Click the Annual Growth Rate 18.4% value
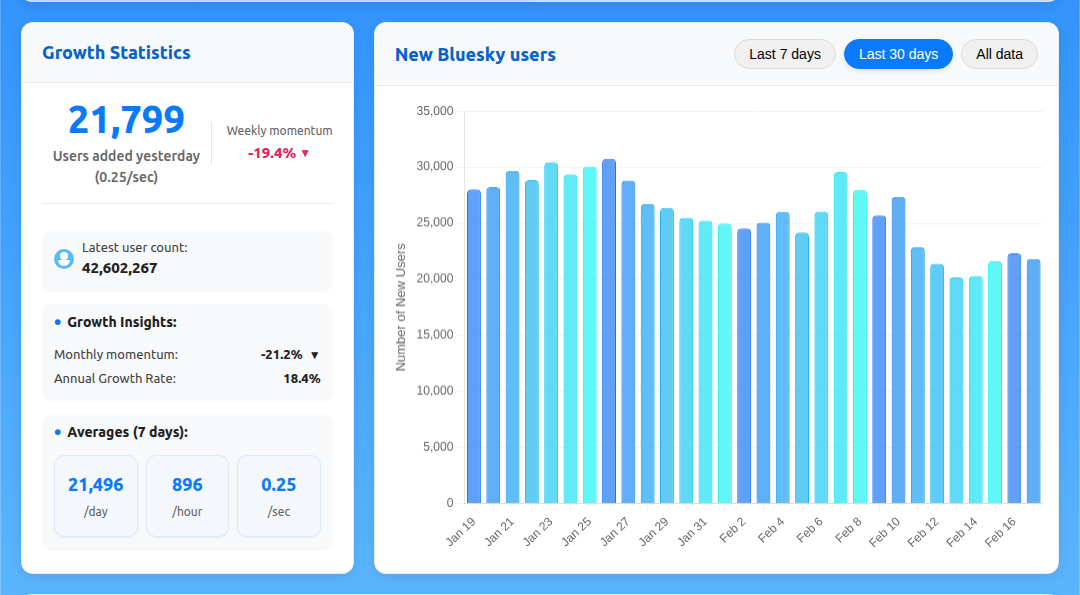The height and width of the screenshot is (595, 1080). pos(301,379)
